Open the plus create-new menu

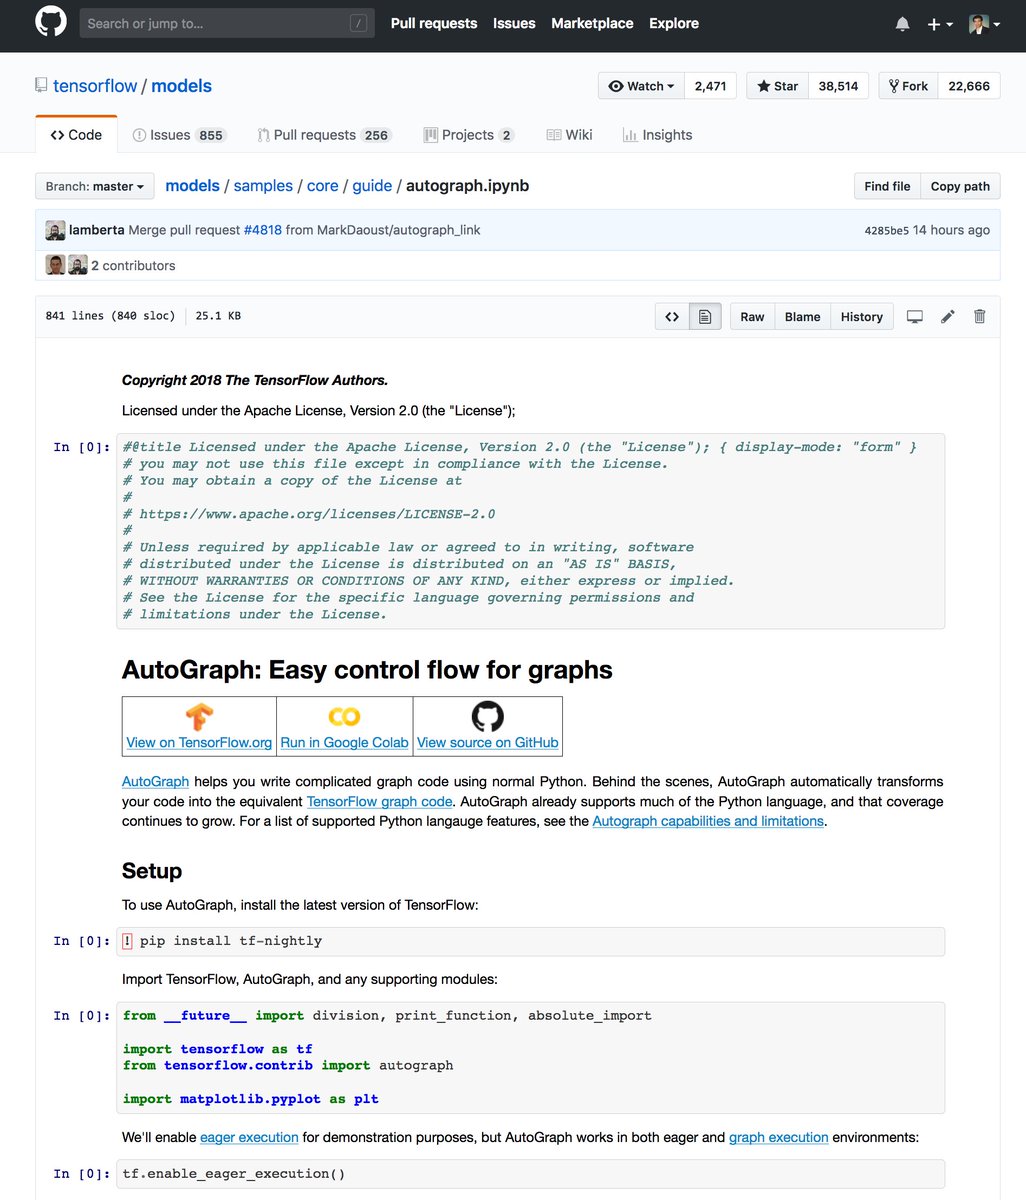coord(939,24)
